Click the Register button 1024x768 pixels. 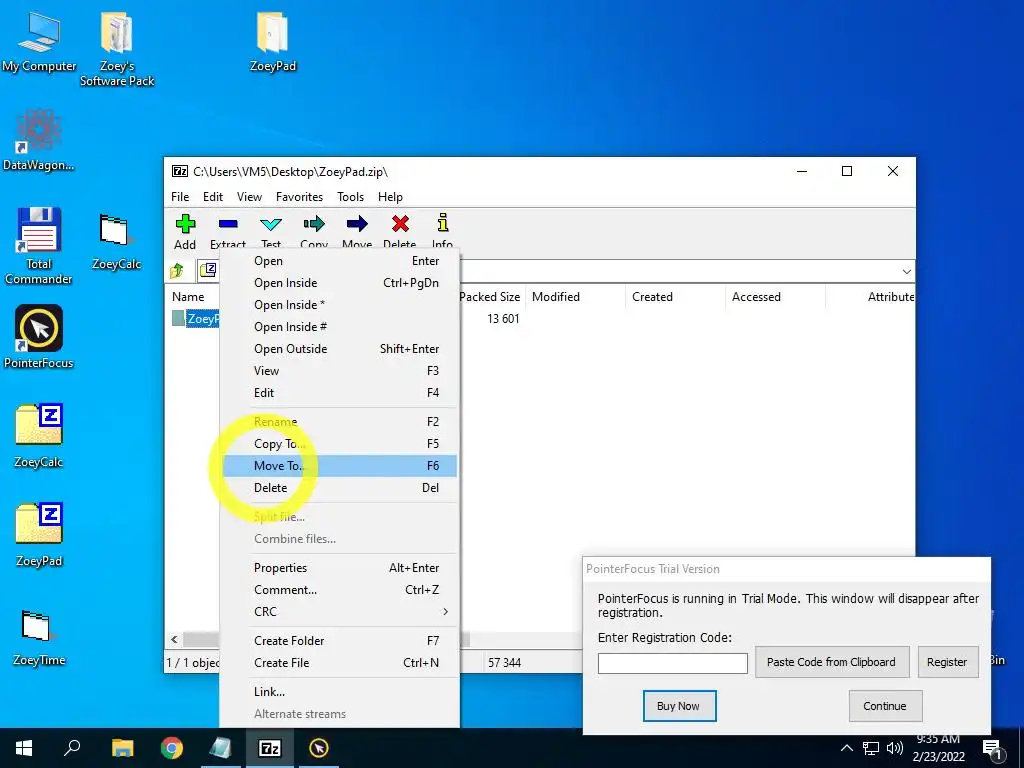[948, 662]
